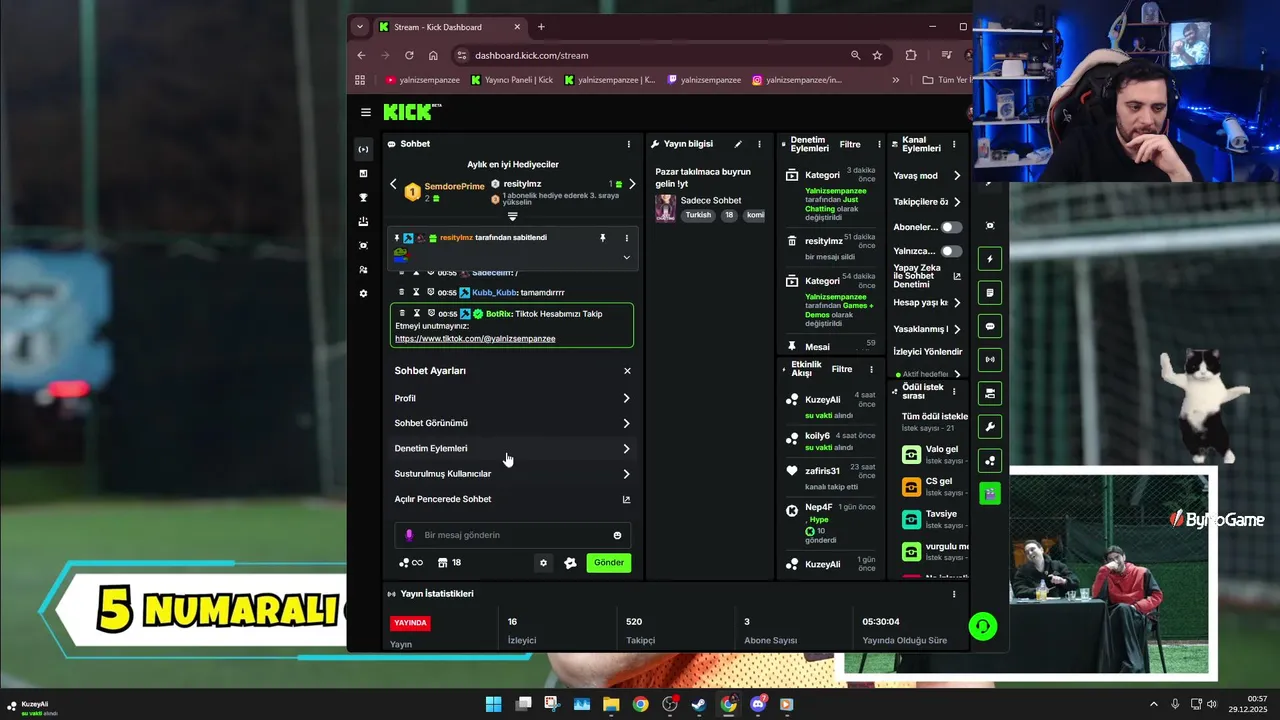
Task: Open Filtre in Denetim Eylemleri panel
Action: tap(850, 144)
